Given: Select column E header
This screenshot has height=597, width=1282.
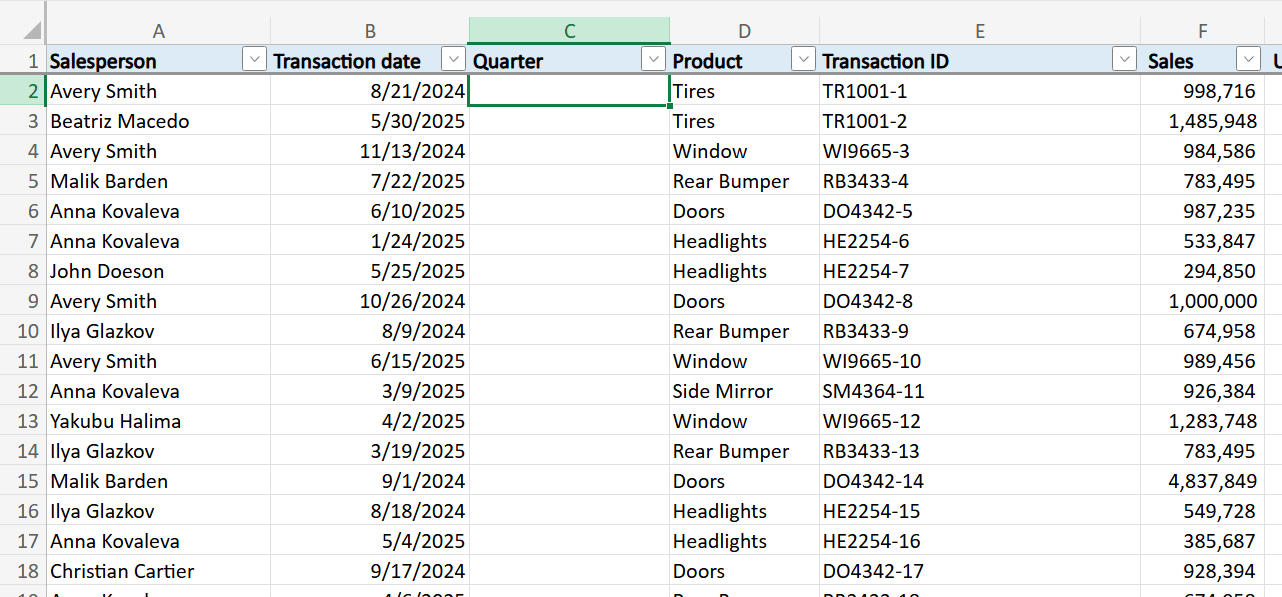Looking at the screenshot, I should tap(980, 30).
